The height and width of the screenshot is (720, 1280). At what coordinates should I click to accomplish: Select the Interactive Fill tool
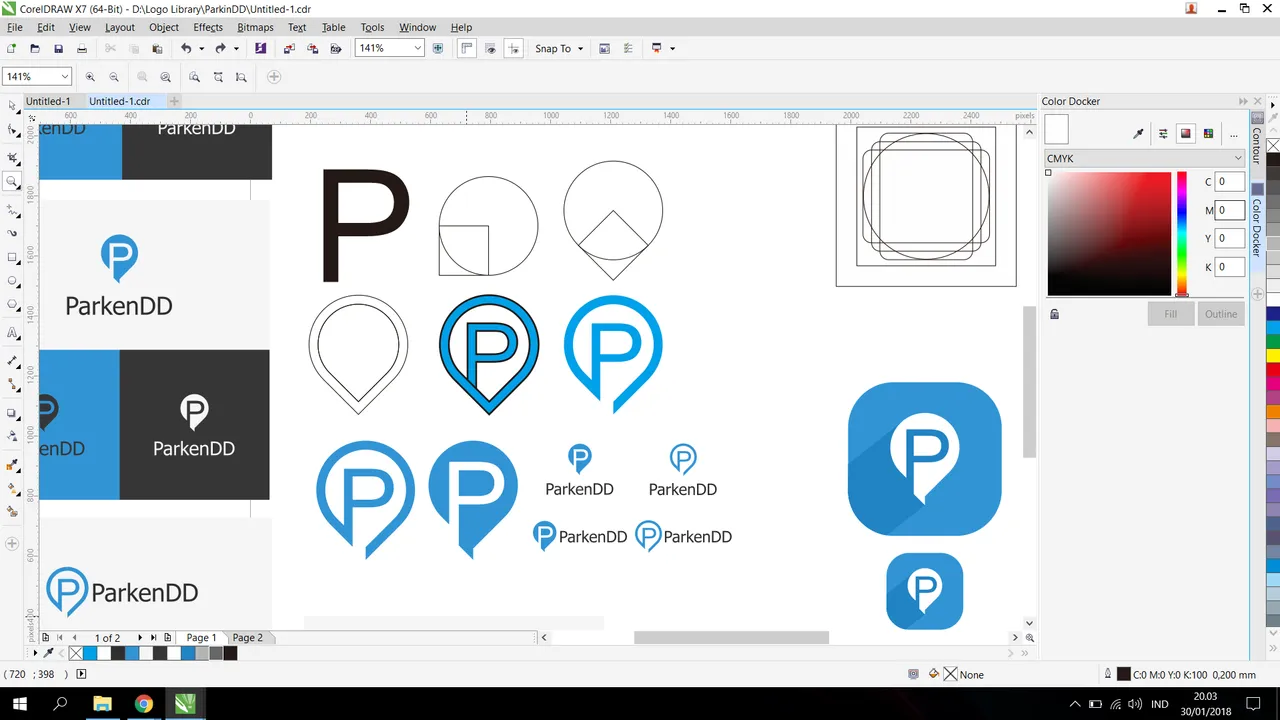point(12,489)
